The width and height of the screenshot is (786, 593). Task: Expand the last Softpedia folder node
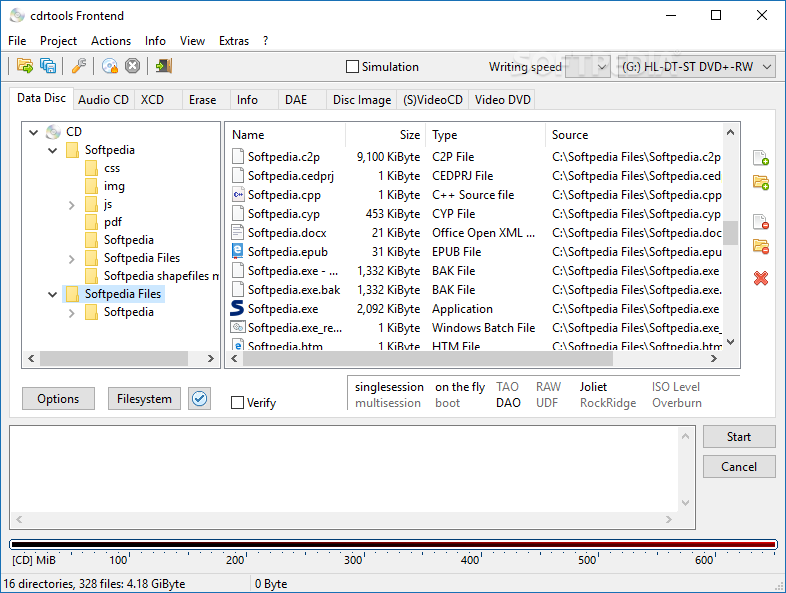(72, 313)
